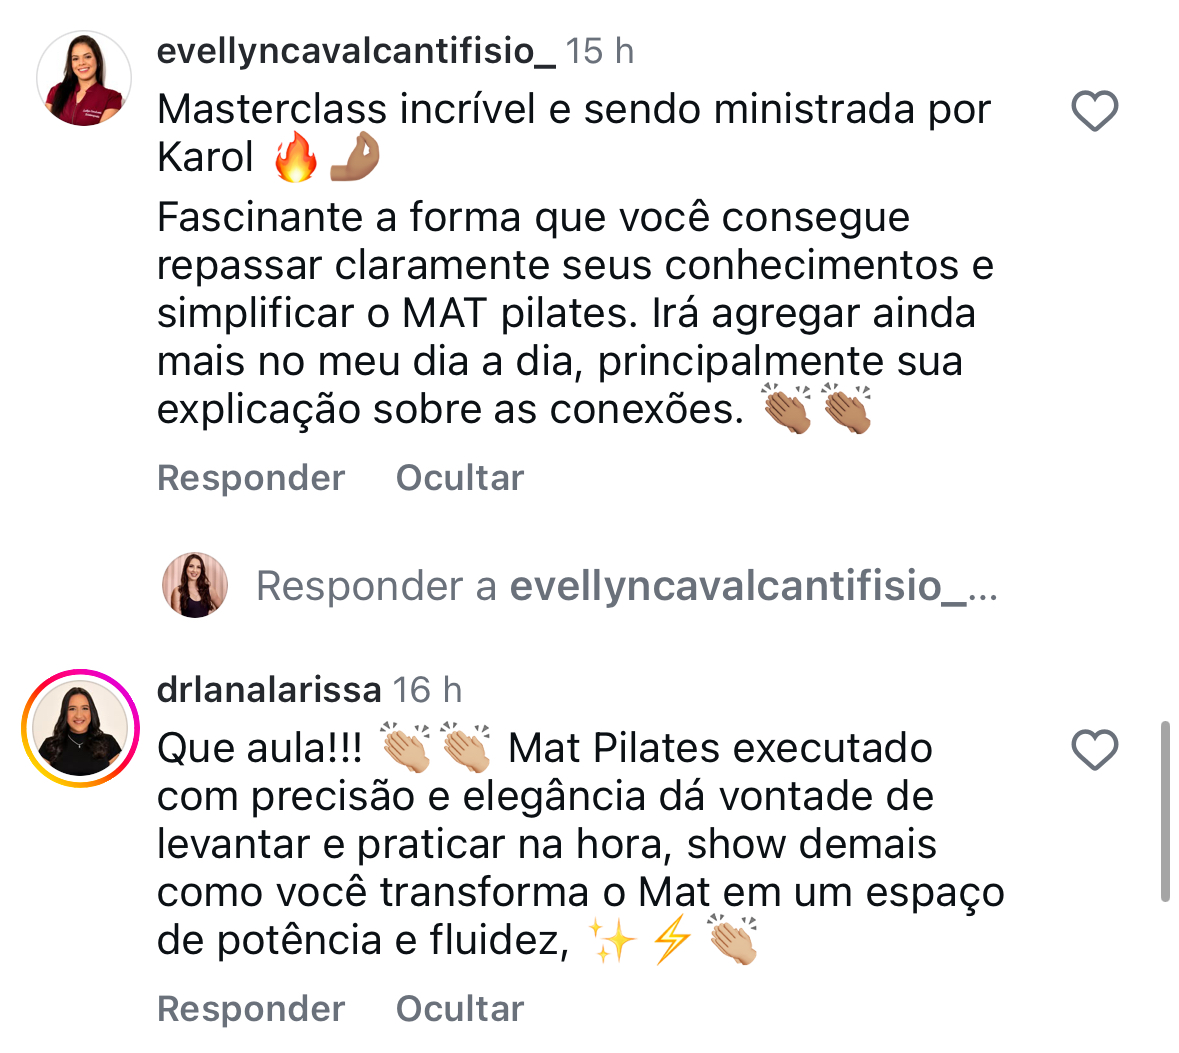This screenshot has width=1179, height=1053.
Task: Like evellyncavalcantifisio_'s comment with the heart
Action: click(1094, 111)
